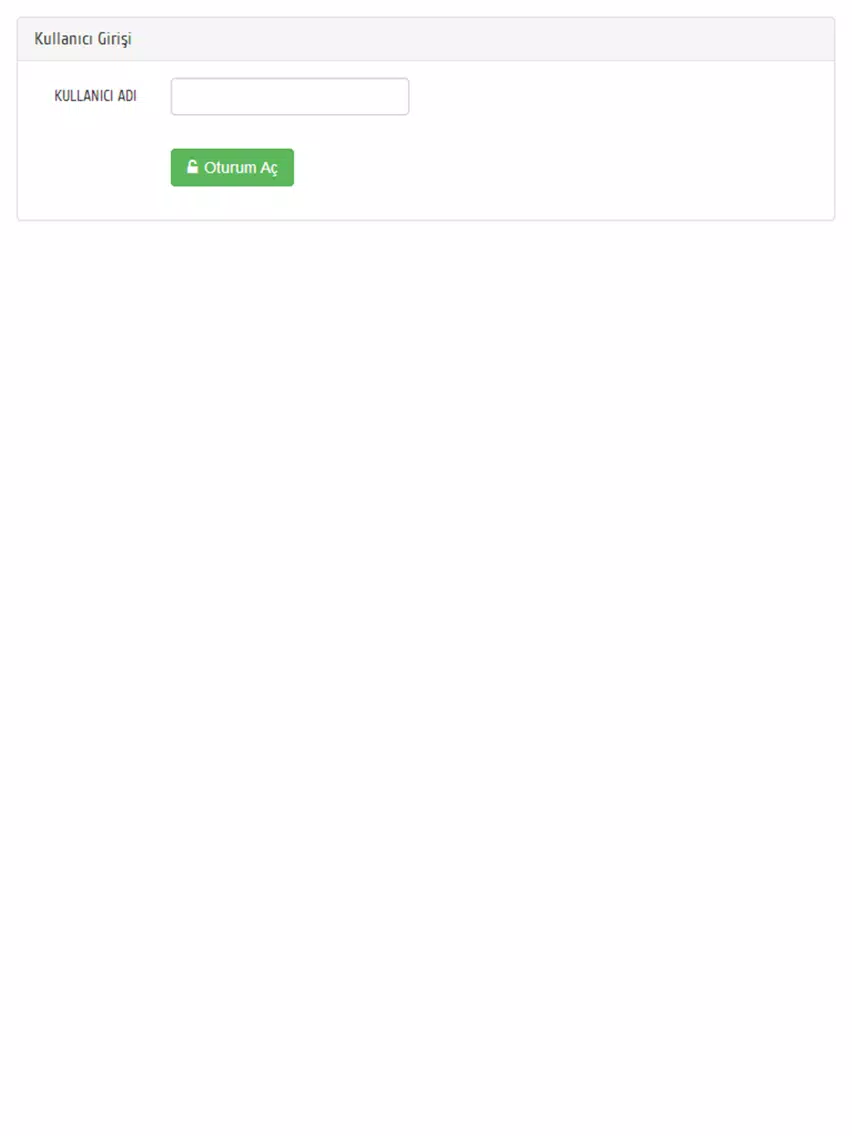The image size is (852, 1136).
Task: Open session via the Oturum Aç text
Action: (x=241, y=167)
